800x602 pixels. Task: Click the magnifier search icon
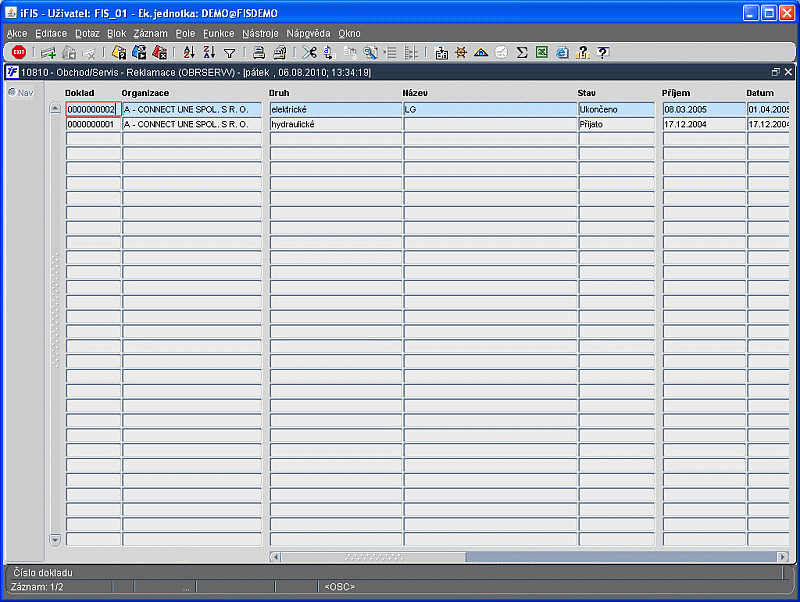coord(370,52)
